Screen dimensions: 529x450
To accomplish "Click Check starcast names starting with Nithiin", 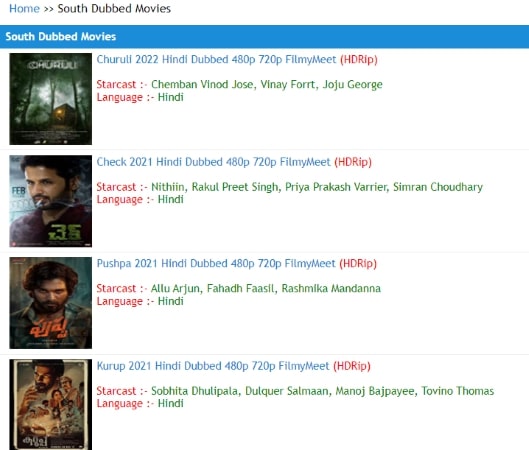I will [x=317, y=187].
